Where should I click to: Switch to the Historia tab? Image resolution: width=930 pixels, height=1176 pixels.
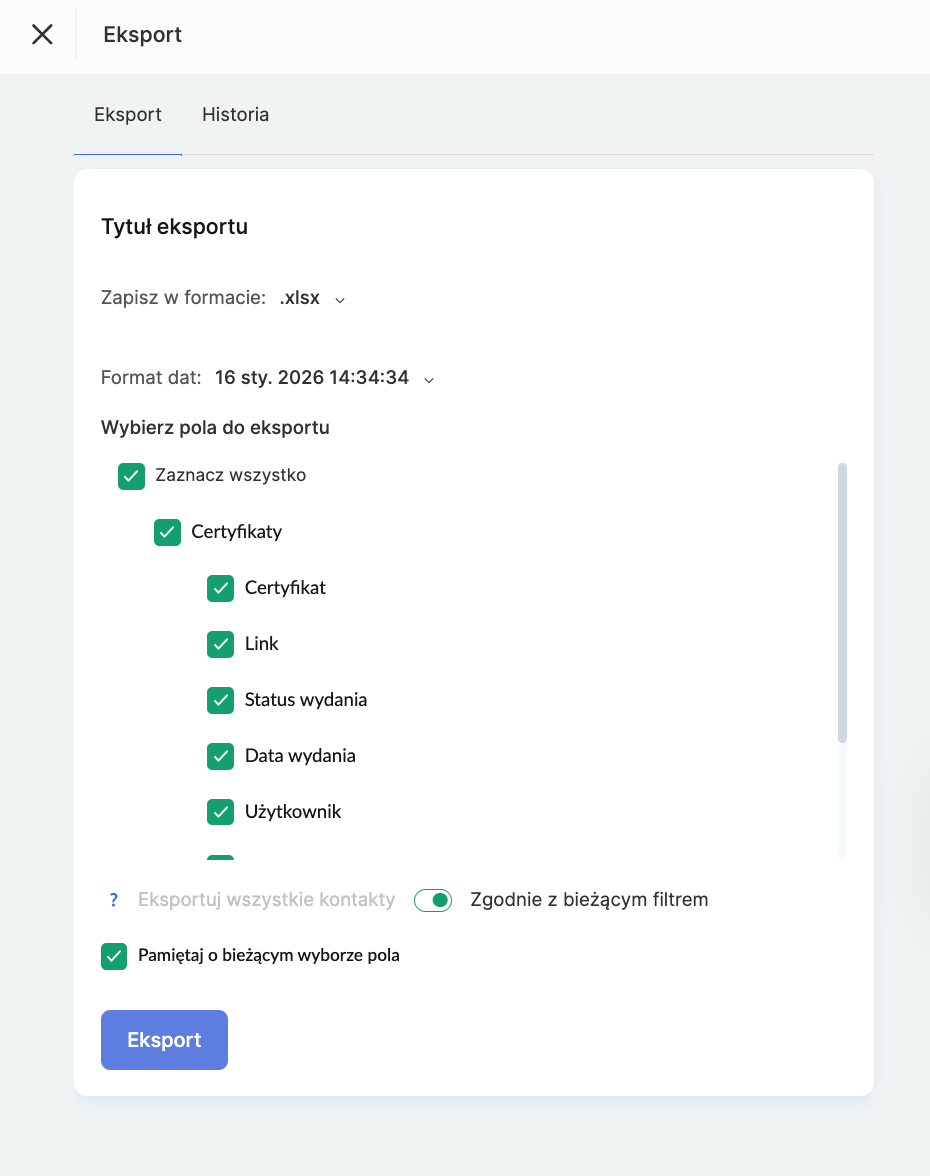click(235, 115)
